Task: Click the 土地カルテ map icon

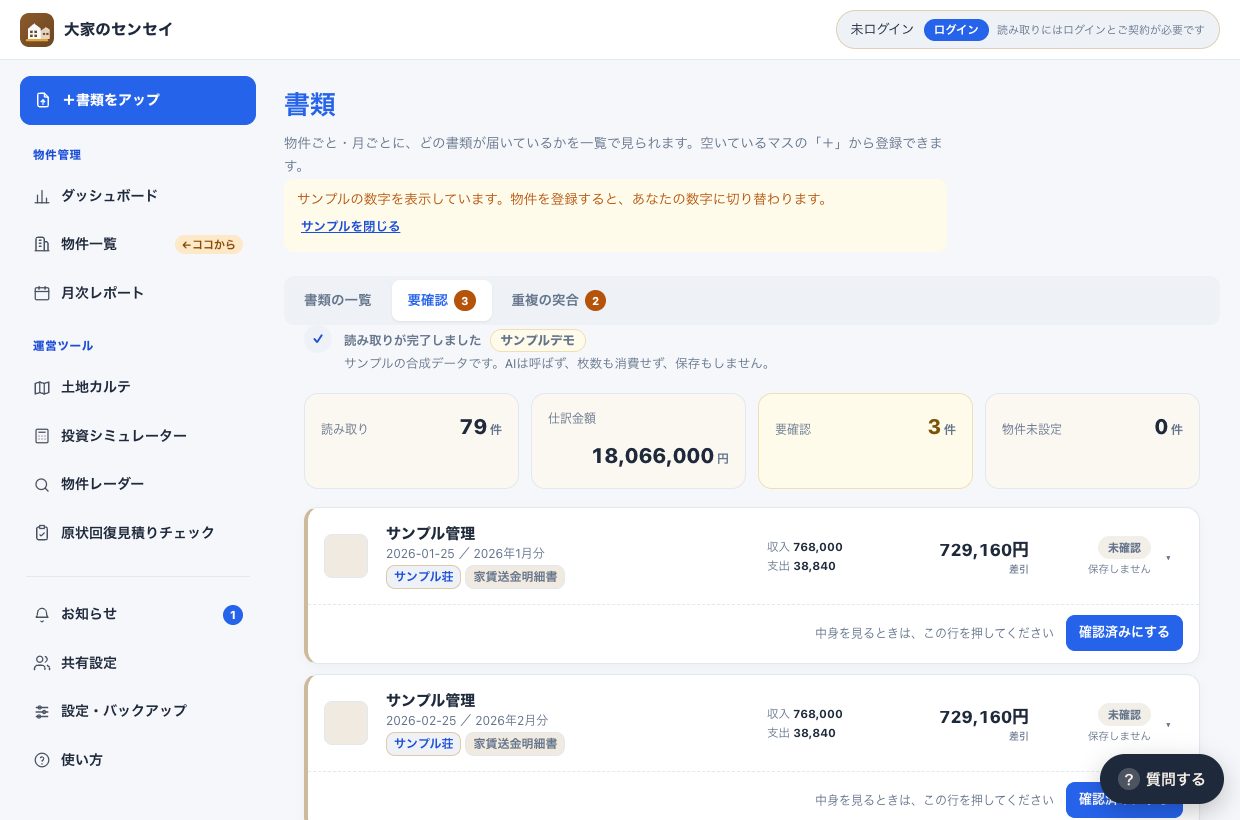Action: [x=42, y=387]
